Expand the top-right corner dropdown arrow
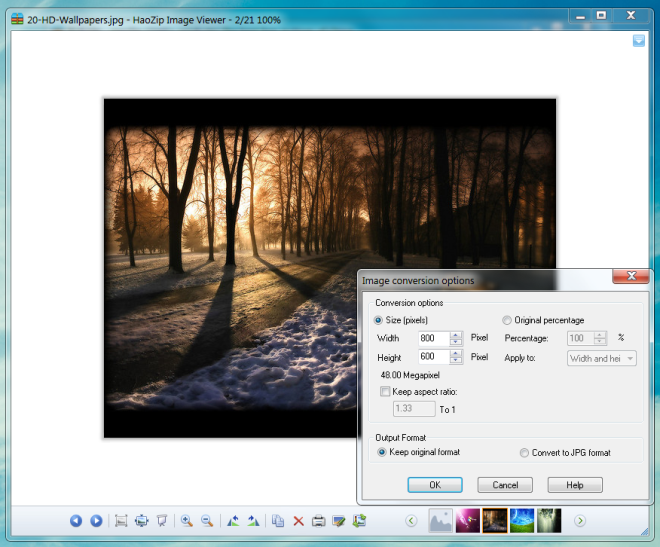This screenshot has height=547, width=660. pyautogui.click(x=638, y=41)
